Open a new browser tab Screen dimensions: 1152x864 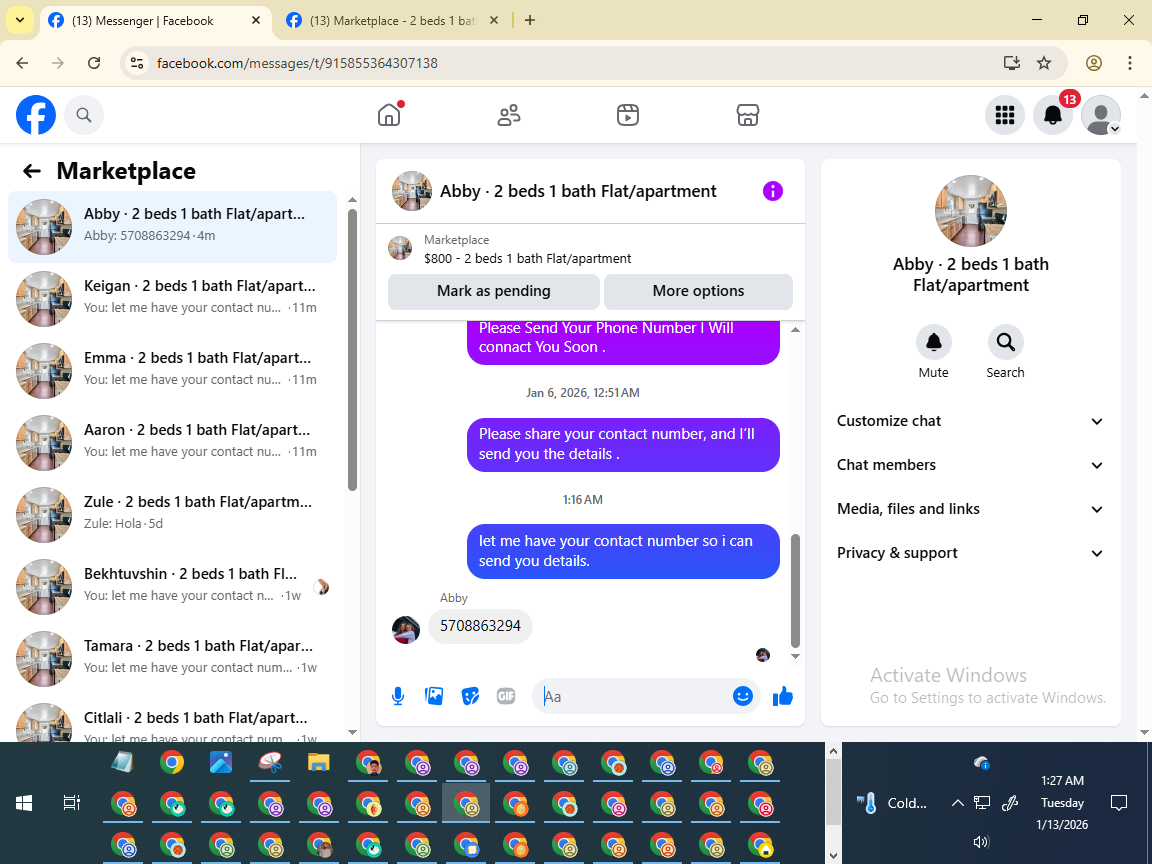[x=530, y=21]
